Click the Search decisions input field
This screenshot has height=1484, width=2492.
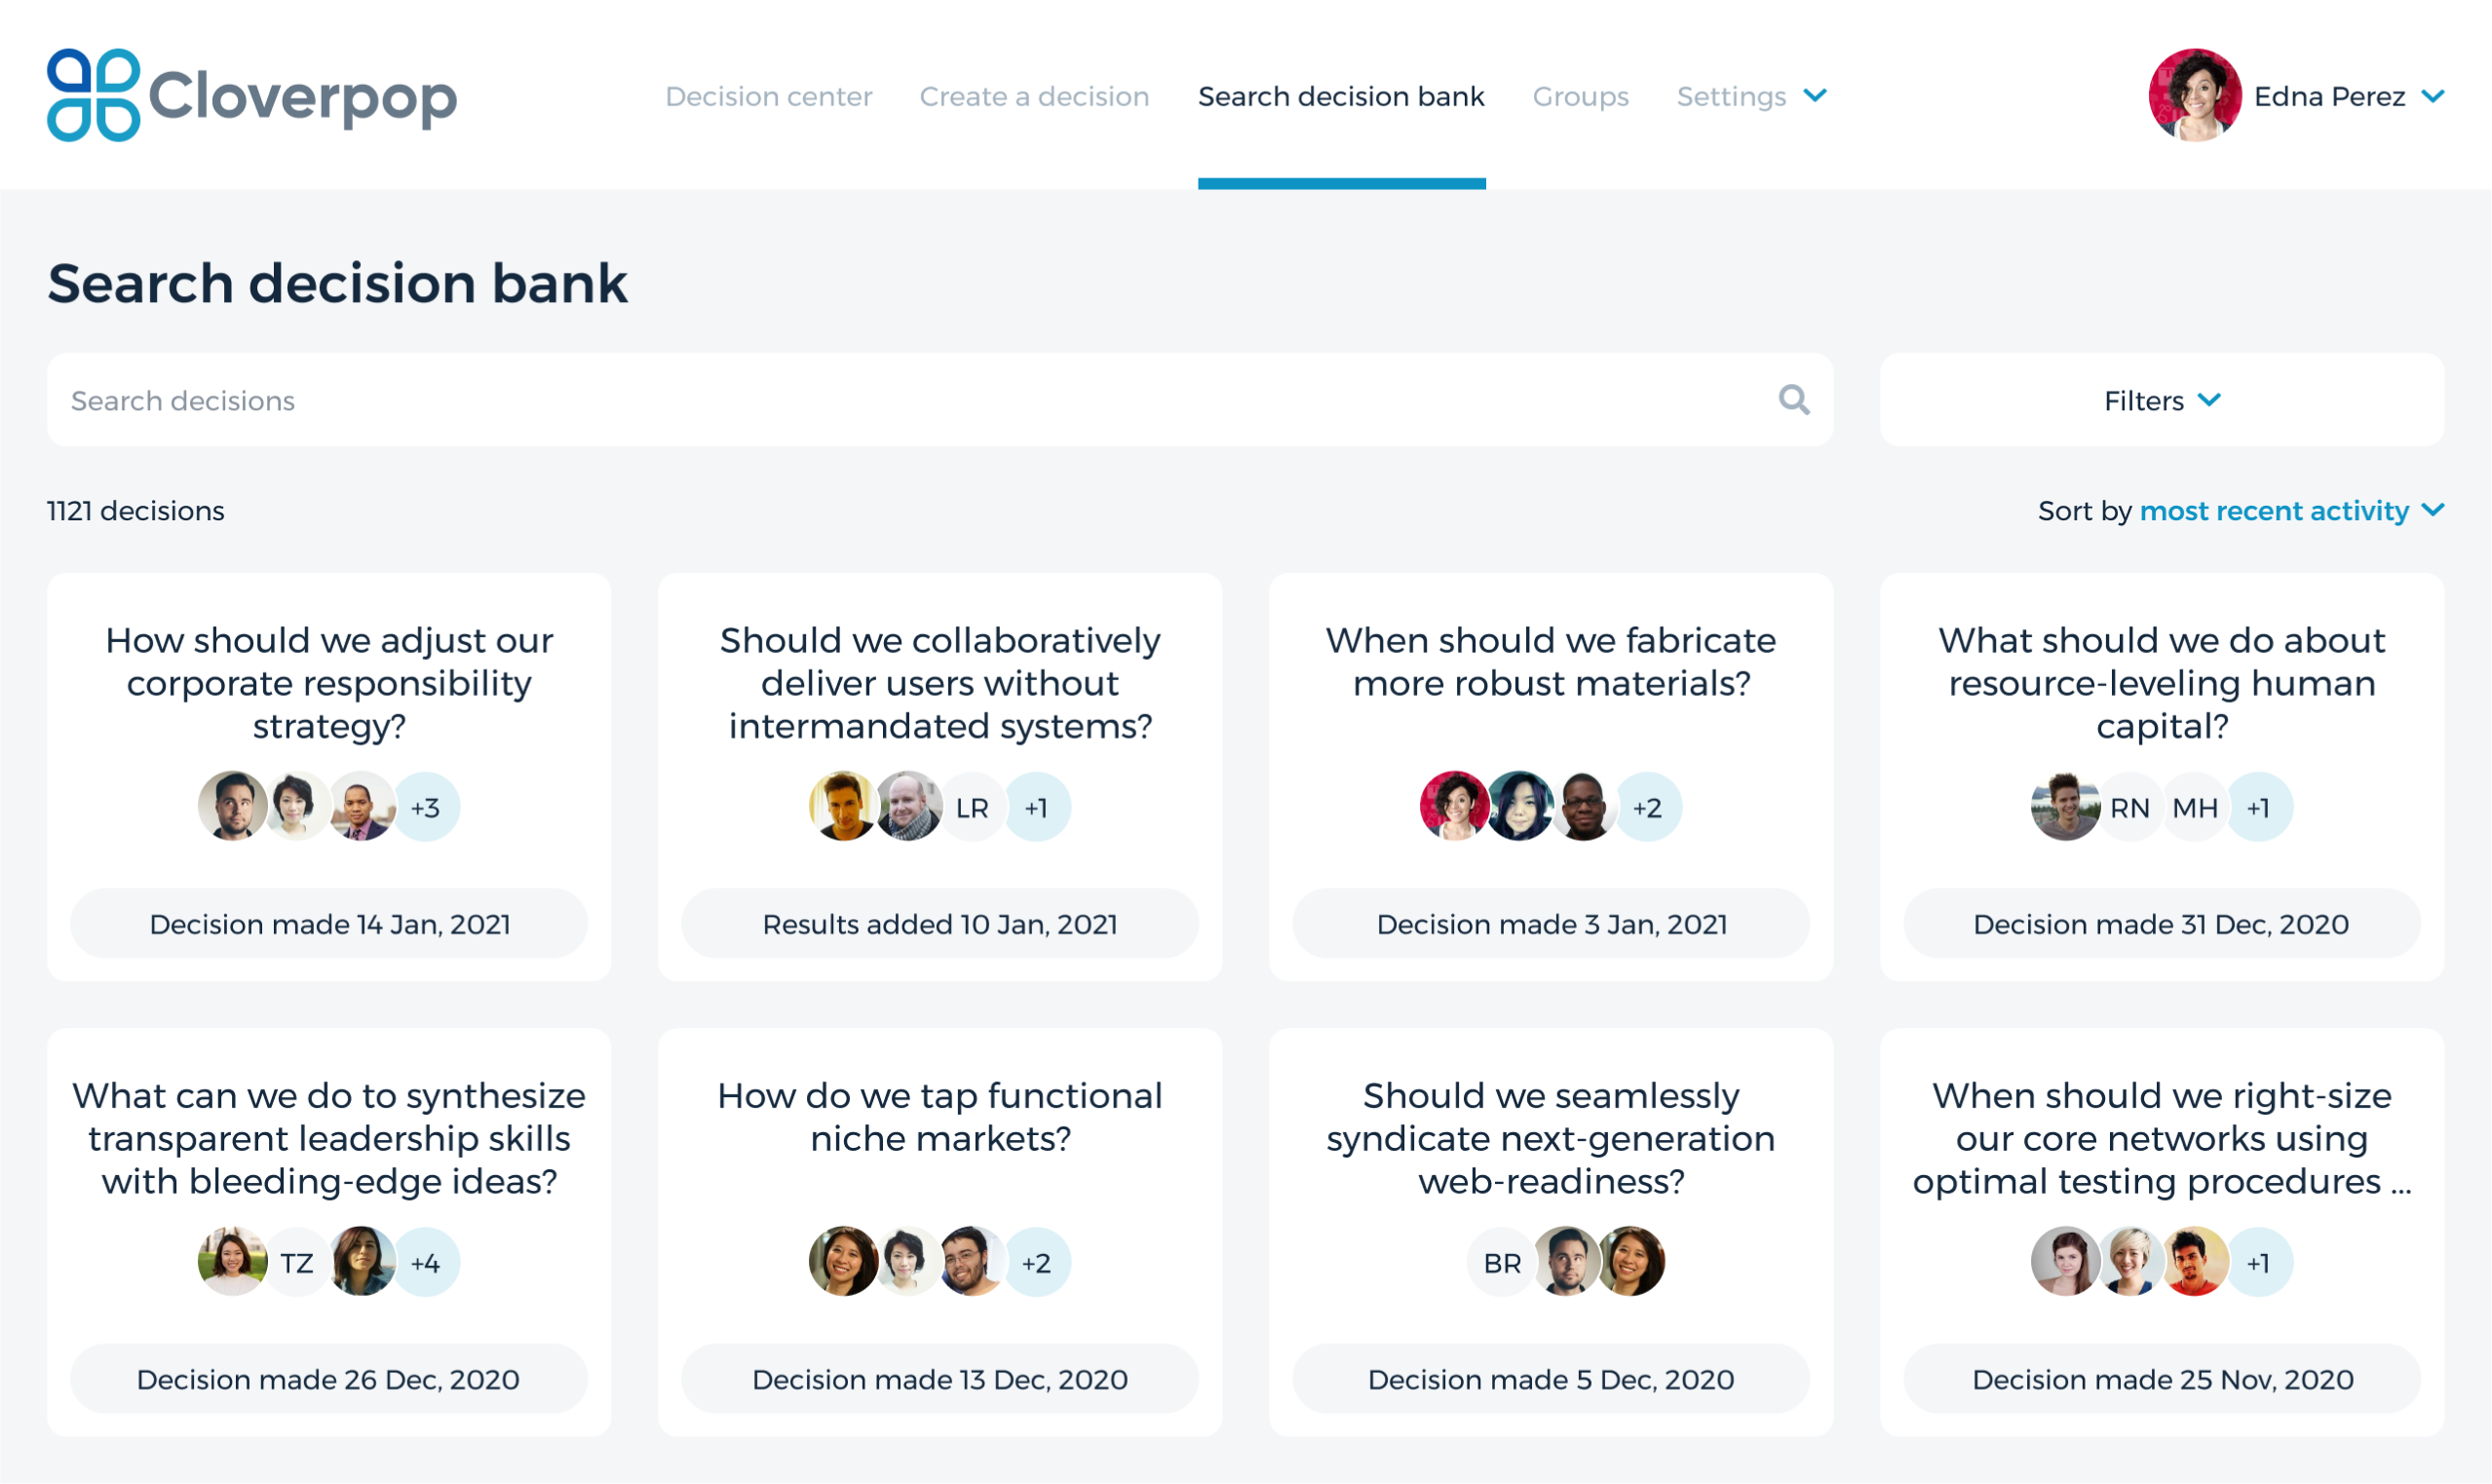click(x=900, y=400)
